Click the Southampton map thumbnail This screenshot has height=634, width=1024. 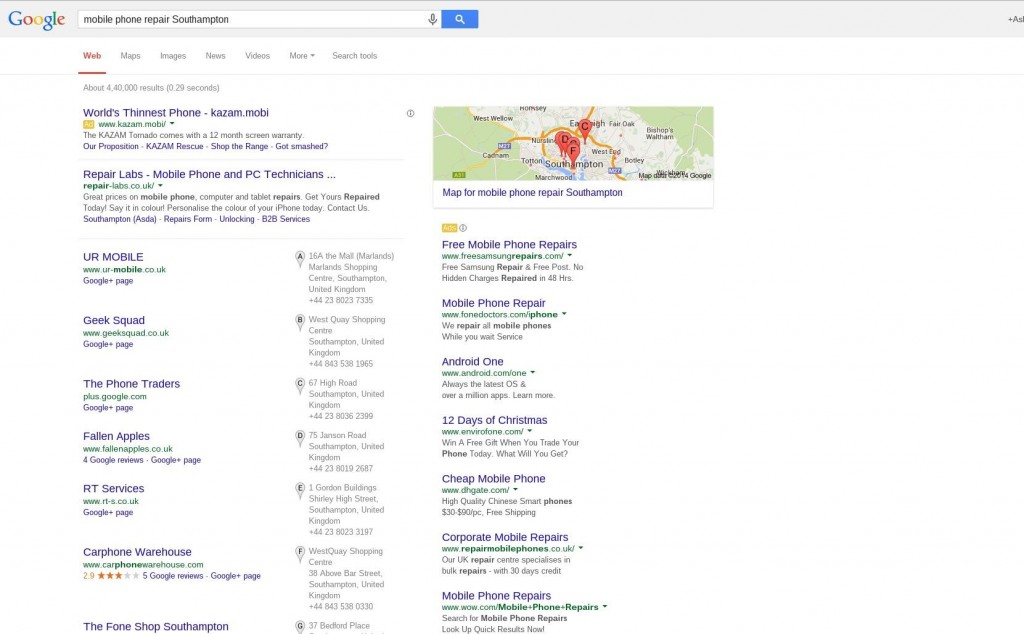(x=573, y=144)
